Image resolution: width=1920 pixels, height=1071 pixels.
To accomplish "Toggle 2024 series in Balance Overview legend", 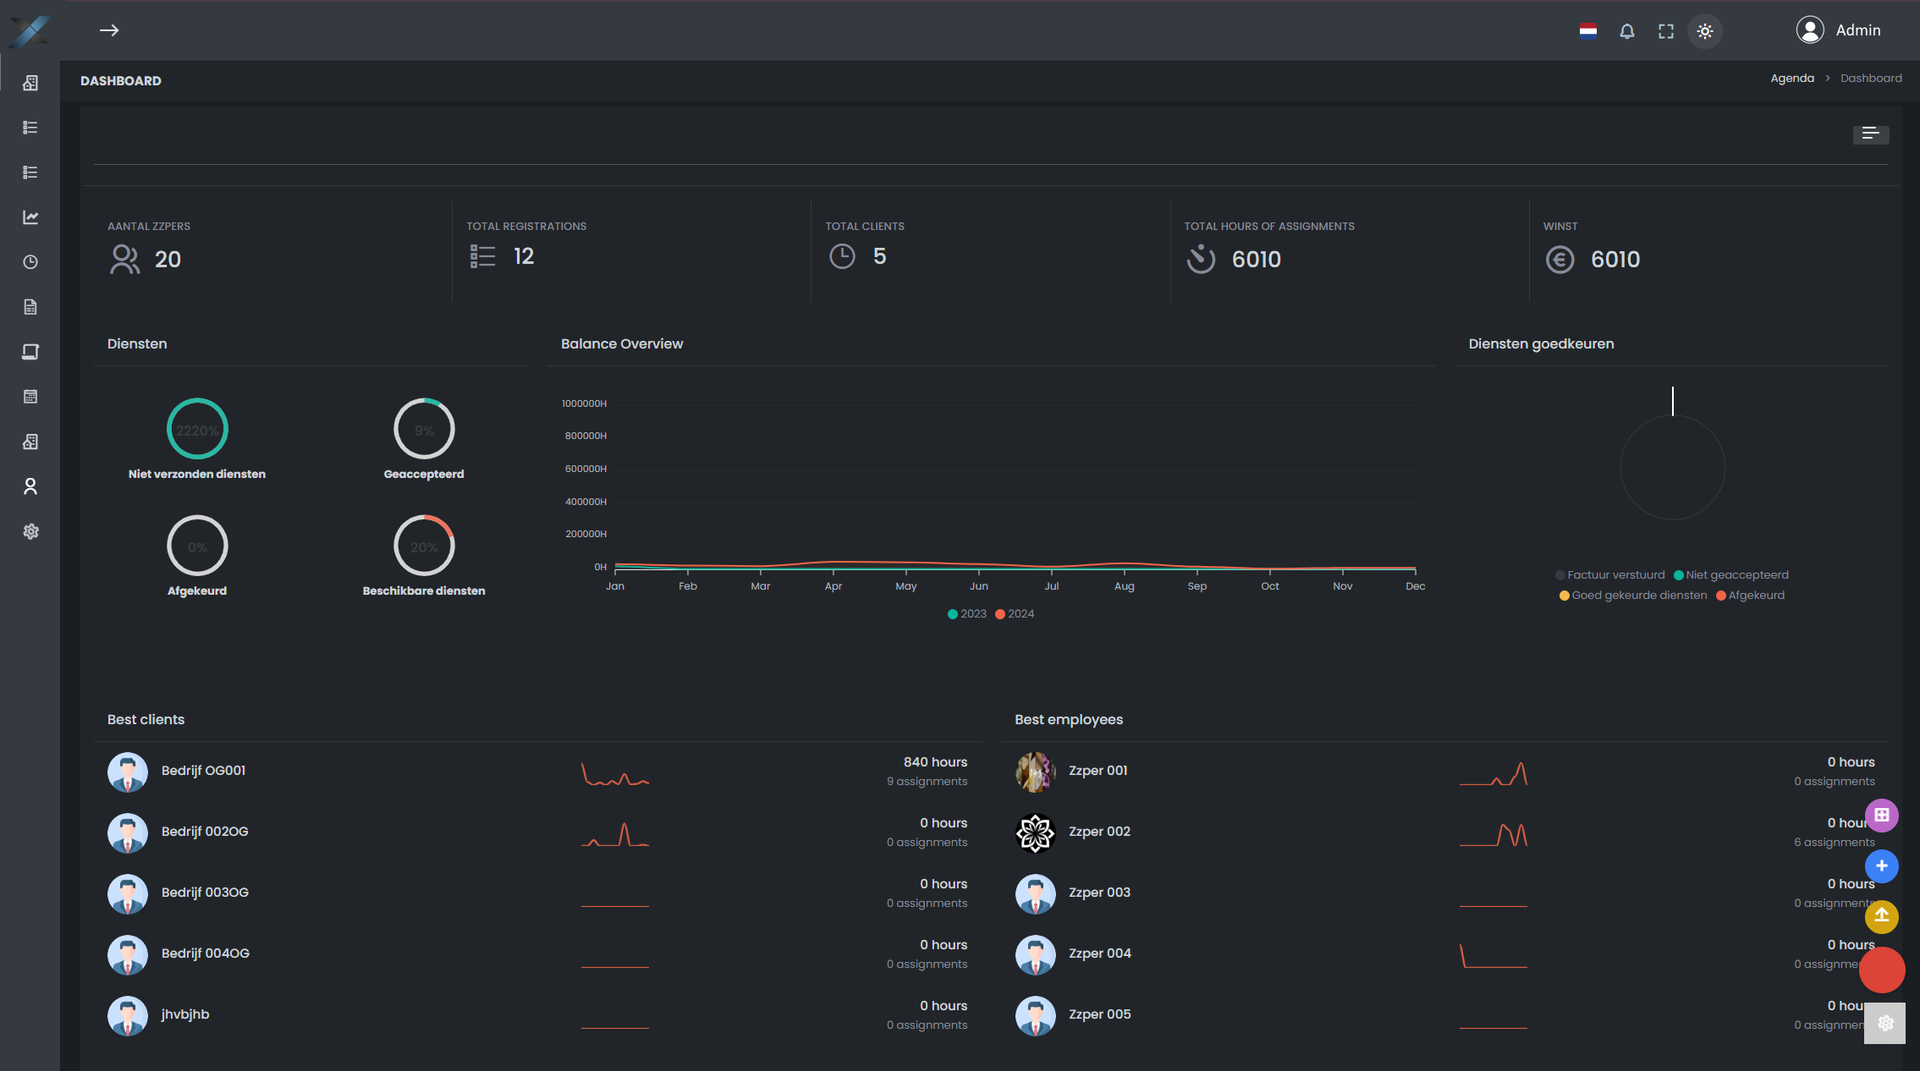I will coord(1015,614).
